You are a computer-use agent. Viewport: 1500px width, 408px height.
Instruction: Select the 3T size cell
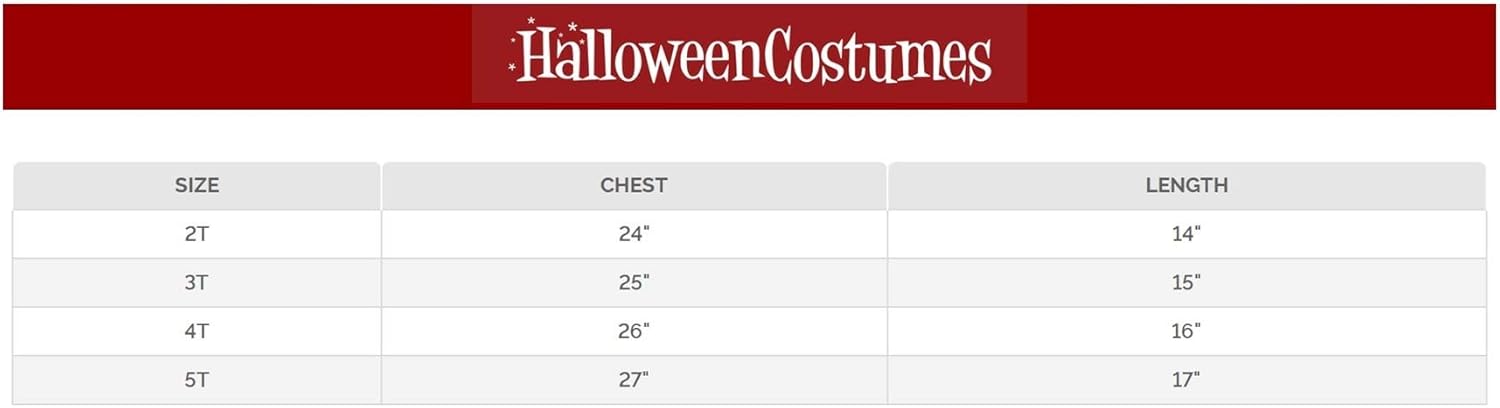[x=197, y=282]
